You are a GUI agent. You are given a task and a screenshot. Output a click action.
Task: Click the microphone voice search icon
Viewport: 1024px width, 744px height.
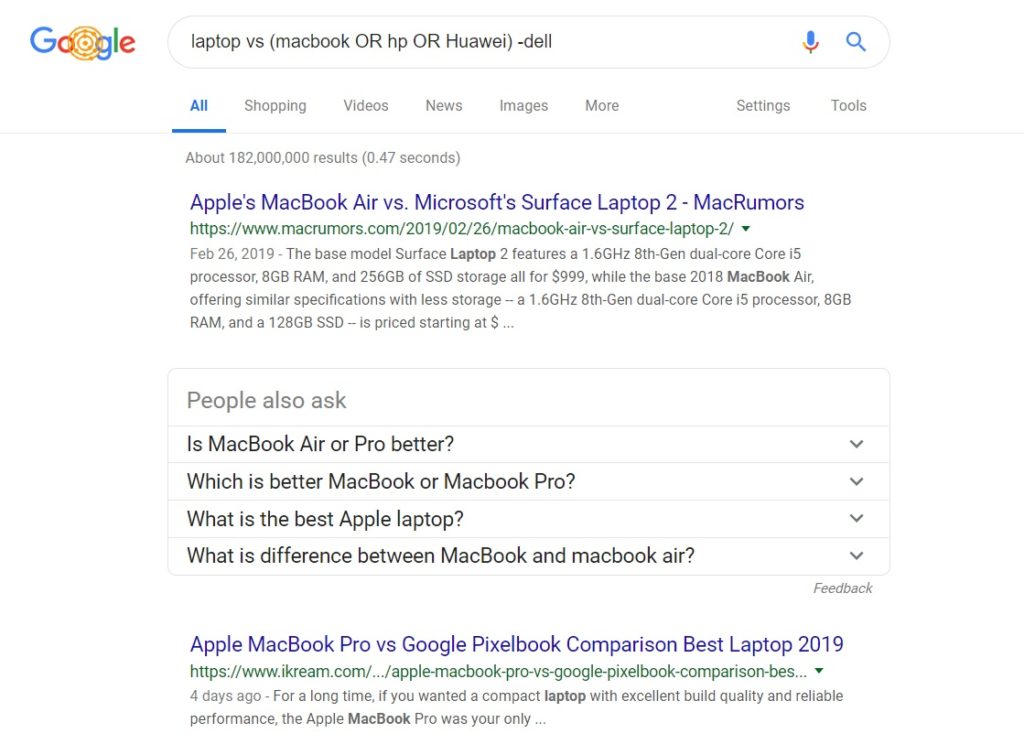coord(810,42)
